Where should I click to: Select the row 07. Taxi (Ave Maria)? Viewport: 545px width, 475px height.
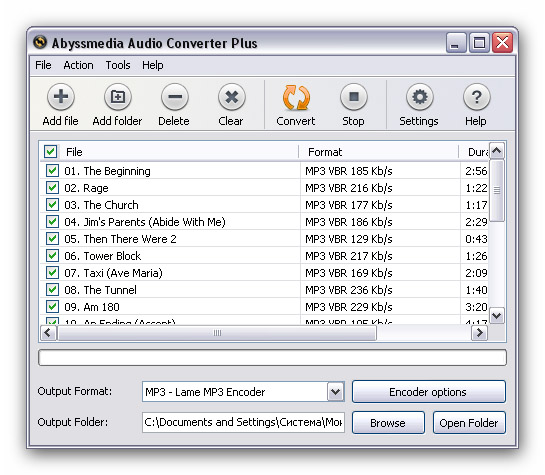click(264, 273)
